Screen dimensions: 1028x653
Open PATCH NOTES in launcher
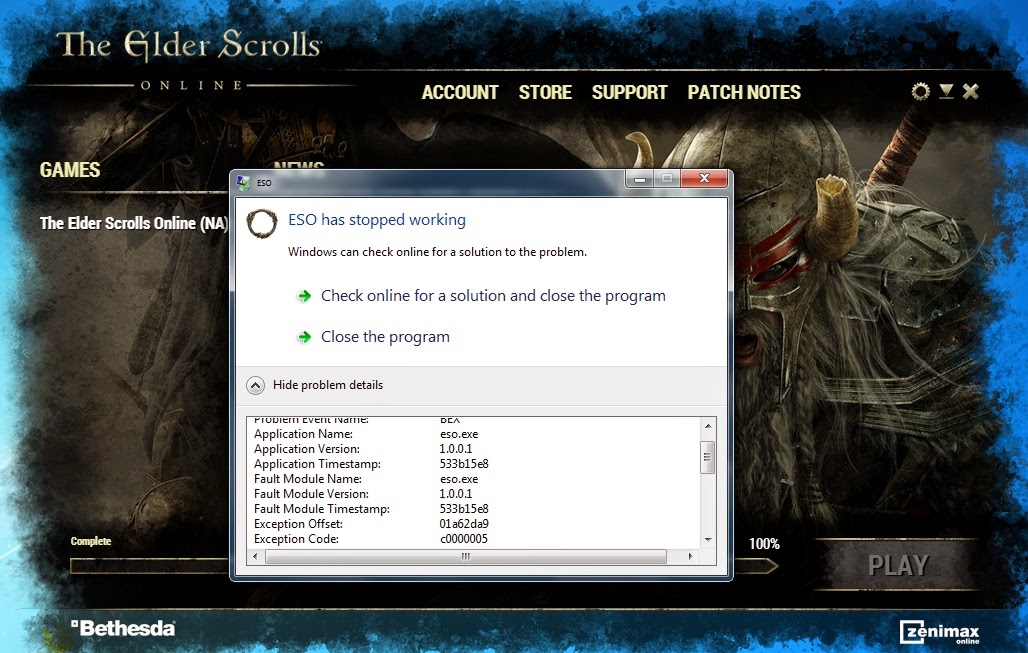click(x=744, y=92)
